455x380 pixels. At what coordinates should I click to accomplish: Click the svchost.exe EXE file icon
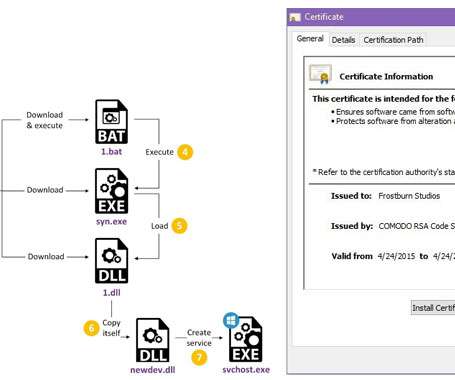(246, 340)
